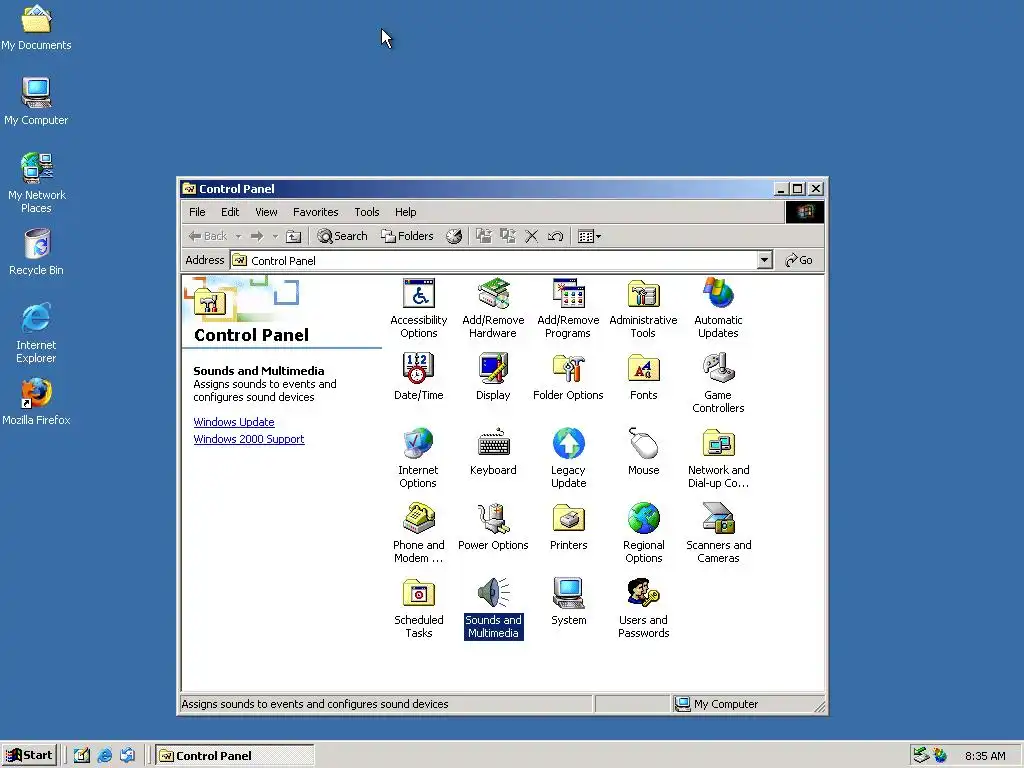1024x768 pixels.
Task: Click Sounds and Multimedia icon
Action: [x=493, y=609]
